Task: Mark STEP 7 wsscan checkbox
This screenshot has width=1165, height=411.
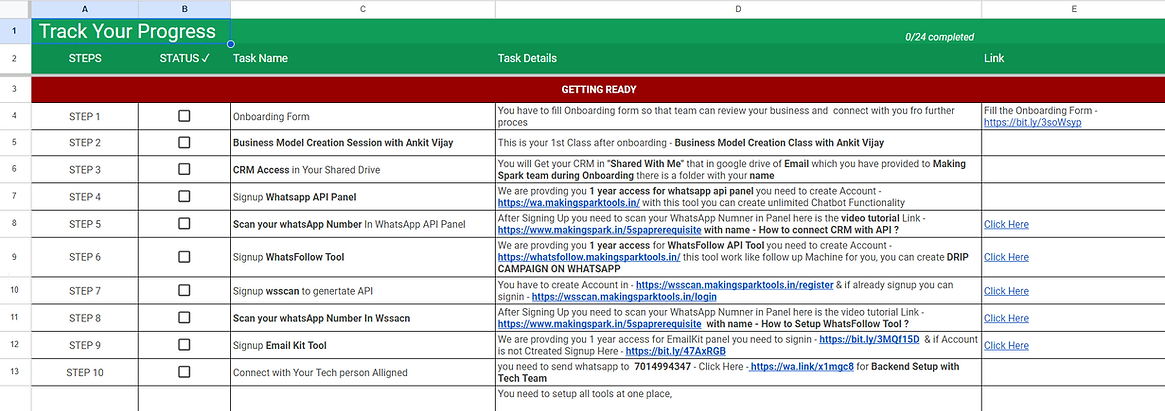Action: pyautogui.click(x=184, y=290)
